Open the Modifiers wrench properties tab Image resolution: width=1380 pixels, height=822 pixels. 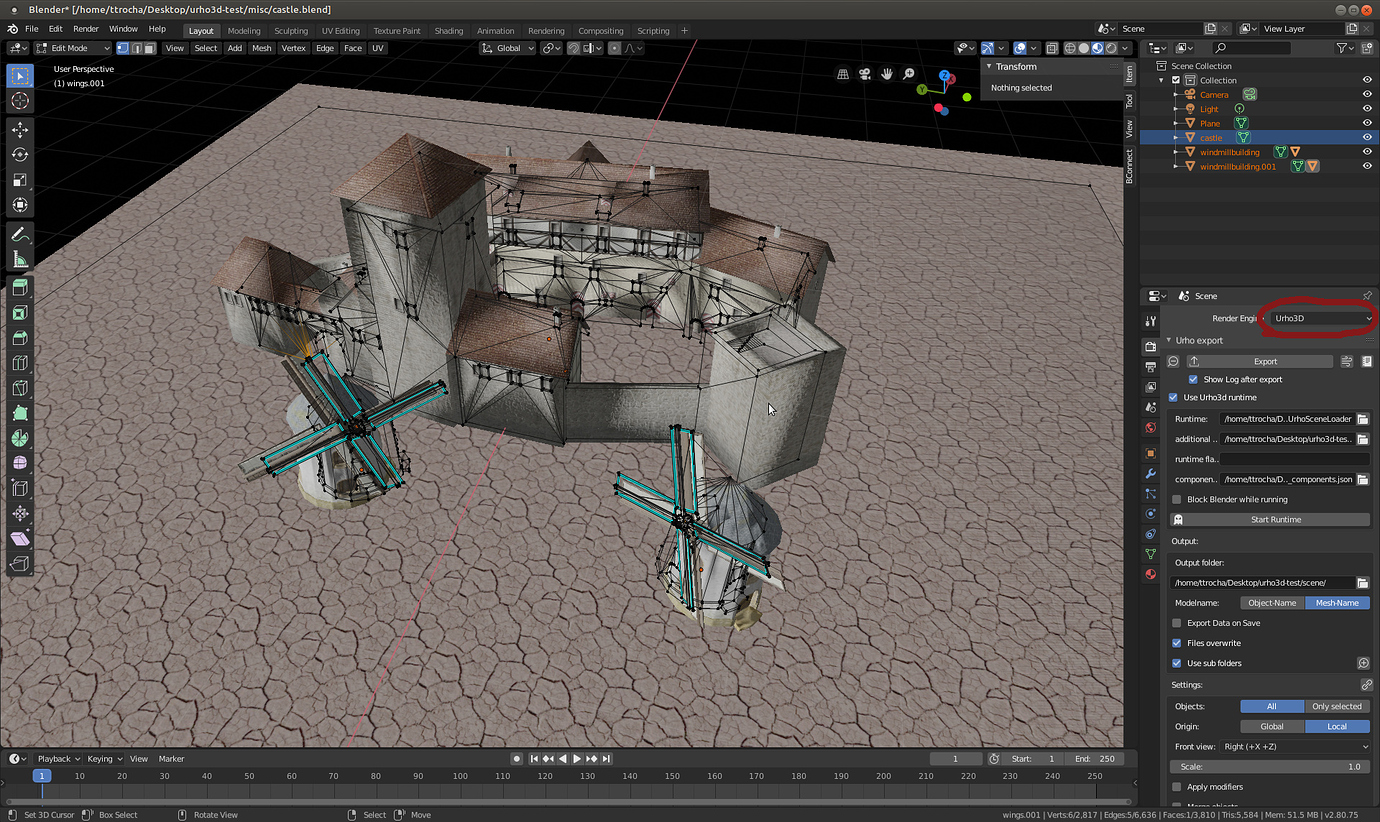[1151, 473]
